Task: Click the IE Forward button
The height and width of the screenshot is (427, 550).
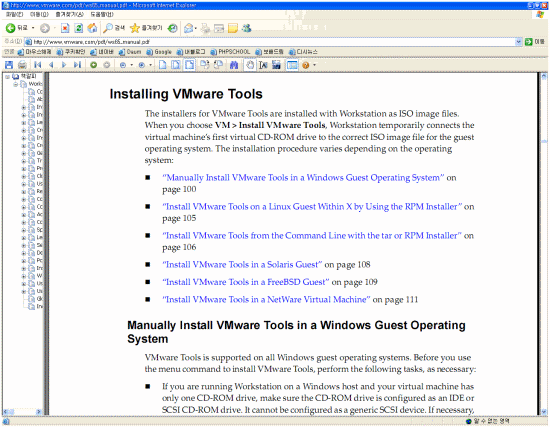Action: pyautogui.click(x=45, y=28)
